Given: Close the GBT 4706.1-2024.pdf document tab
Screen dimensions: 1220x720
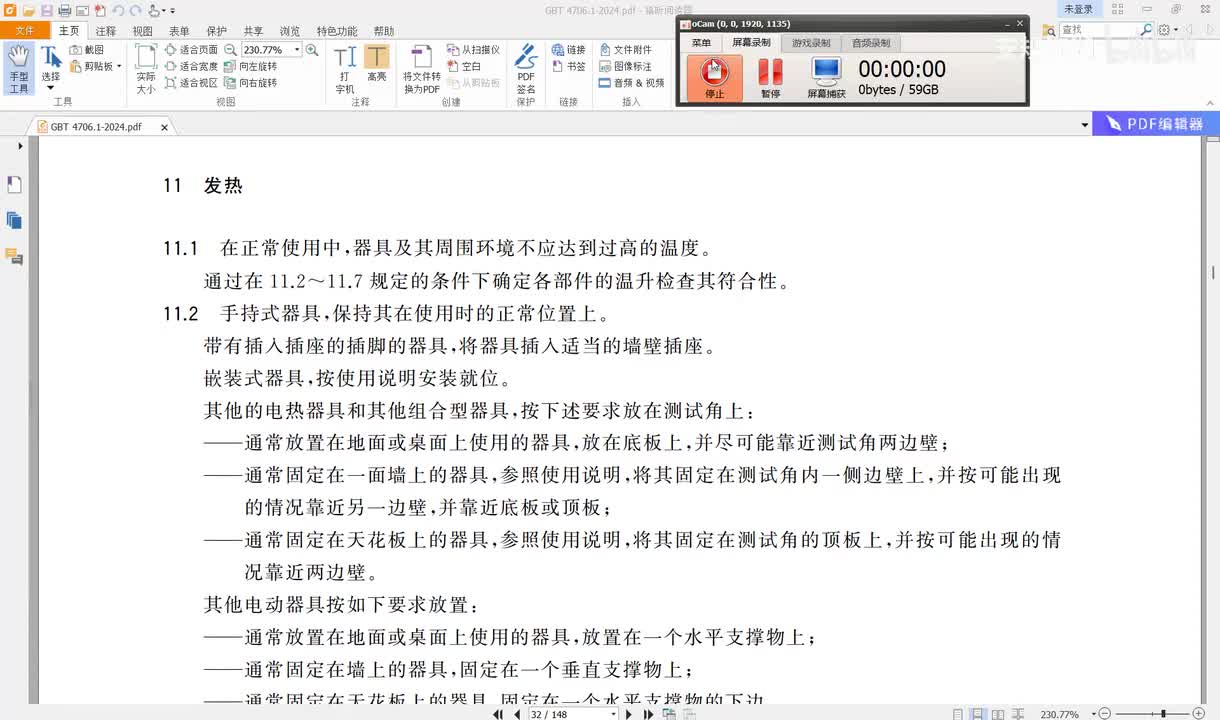Looking at the screenshot, I should [164, 127].
